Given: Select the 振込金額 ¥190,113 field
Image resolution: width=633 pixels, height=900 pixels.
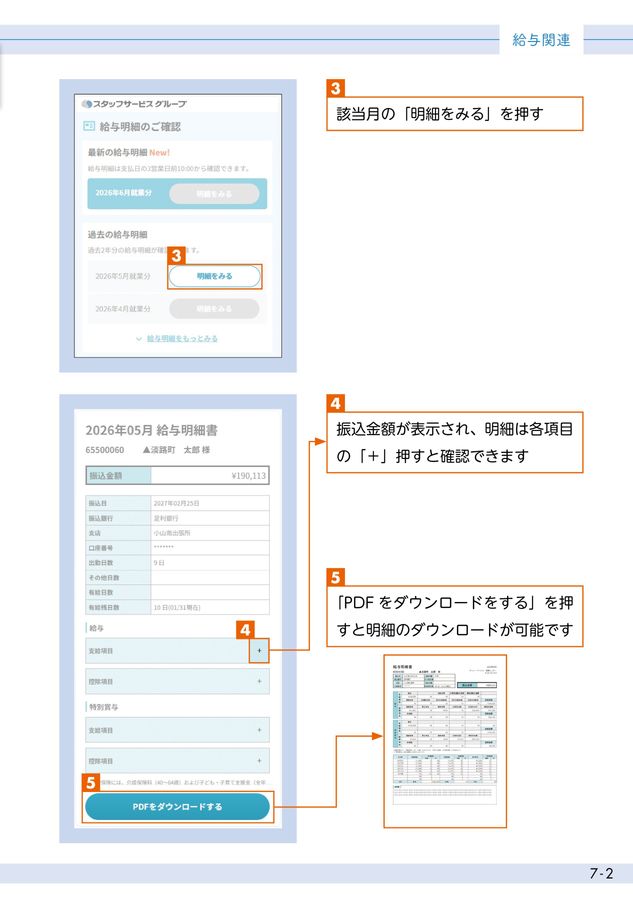Looking at the screenshot, I should 177,475.
